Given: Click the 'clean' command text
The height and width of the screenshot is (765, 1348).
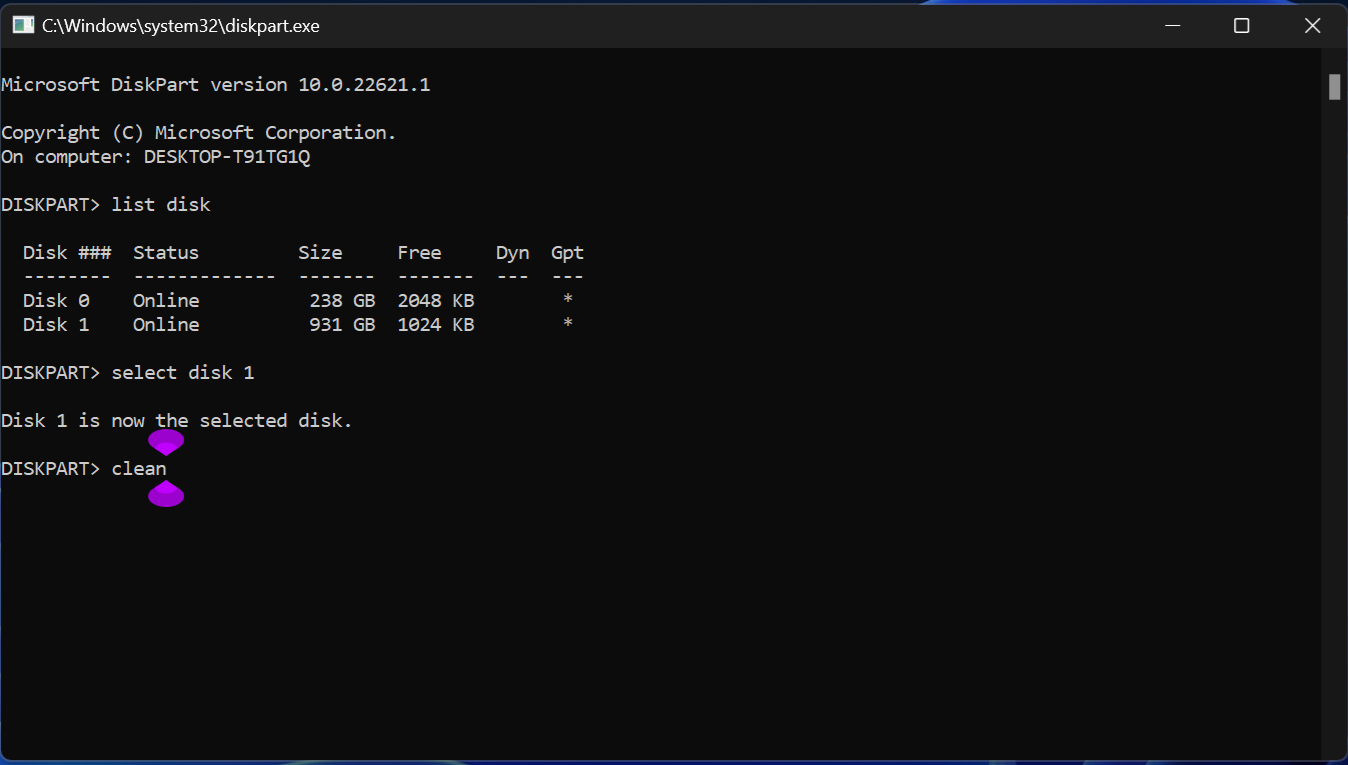Looking at the screenshot, I should (139, 469).
